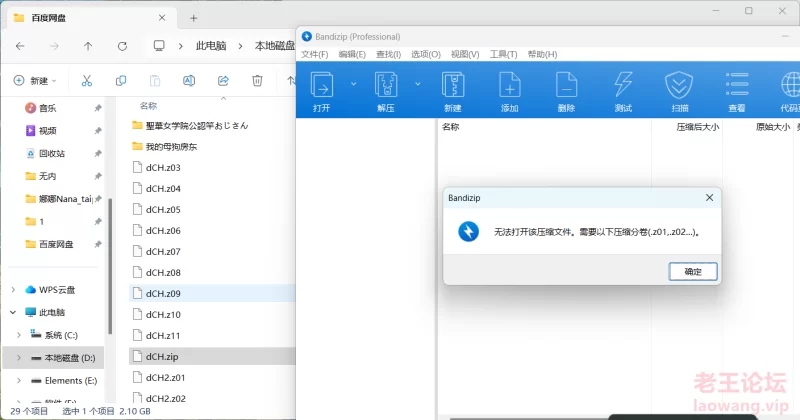Open Bandizip 视图(V) menu
The width and height of the screenshot is (800, 420).
[x=465, y=54]
